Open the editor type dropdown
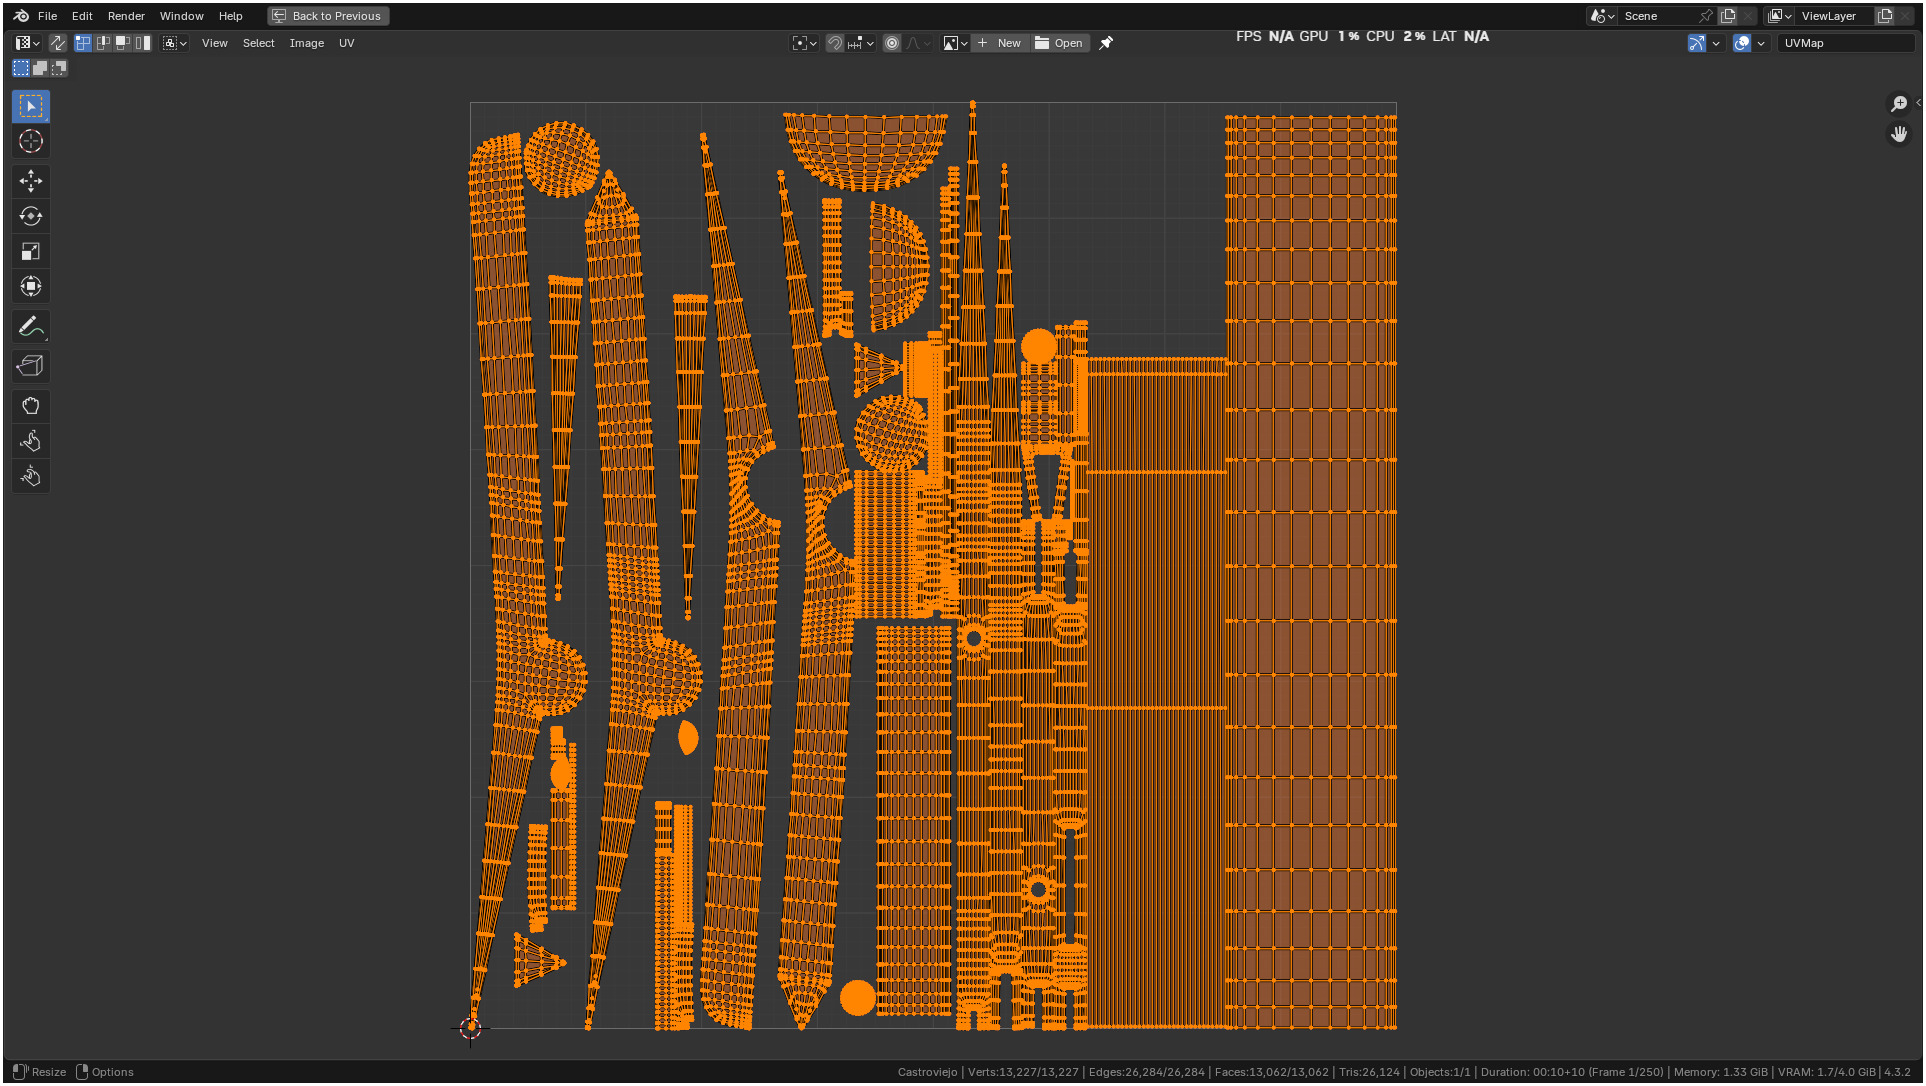This screenshot has height=1086, width=1926. click(27, 43)
